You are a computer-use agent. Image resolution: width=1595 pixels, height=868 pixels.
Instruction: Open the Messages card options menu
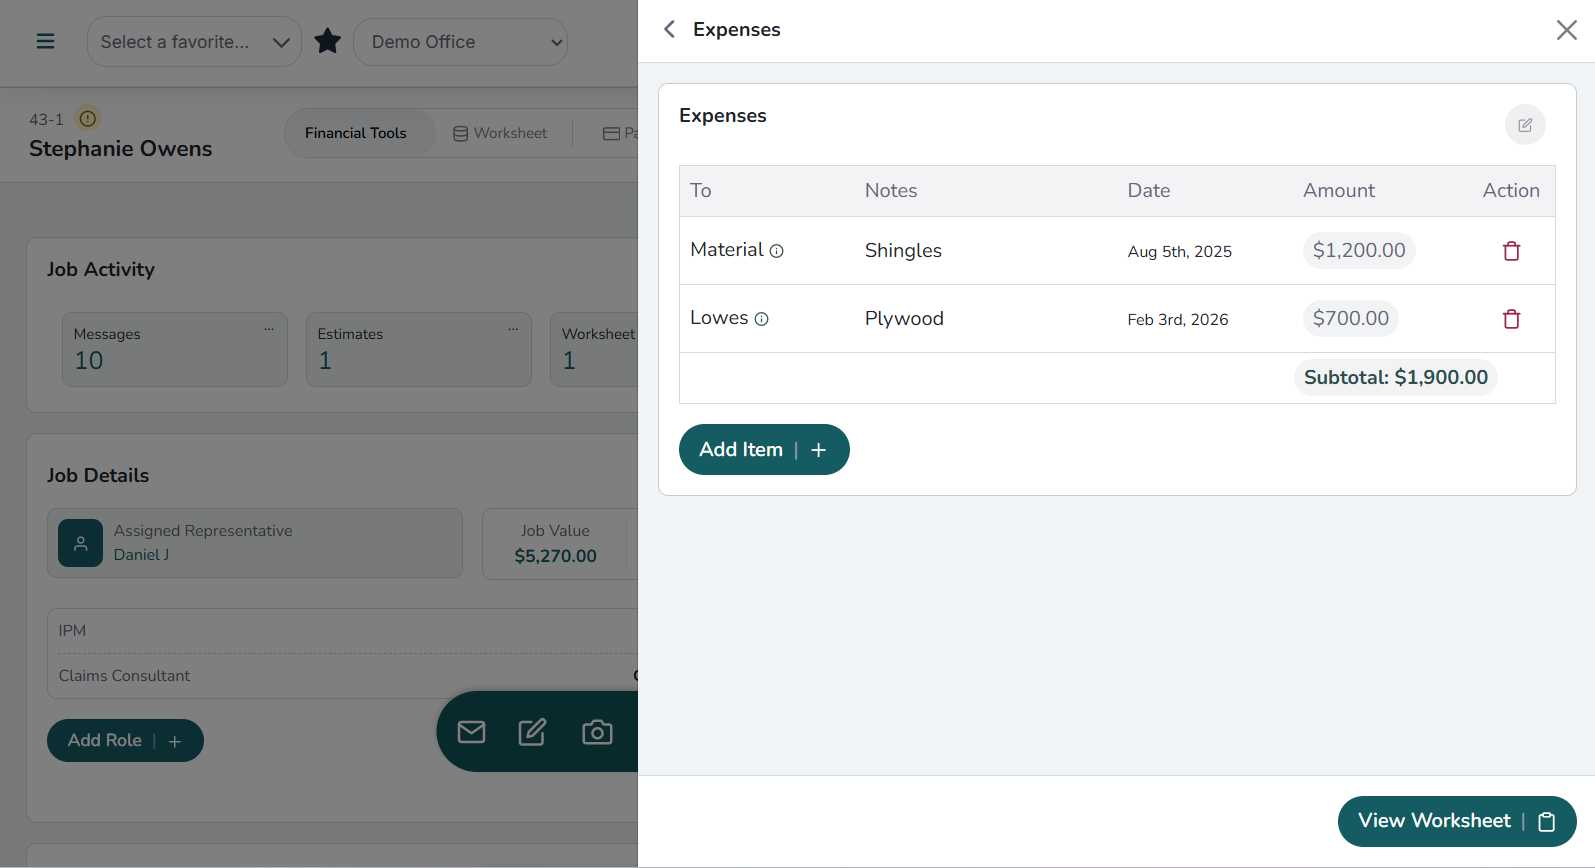(x=269, y=329)
